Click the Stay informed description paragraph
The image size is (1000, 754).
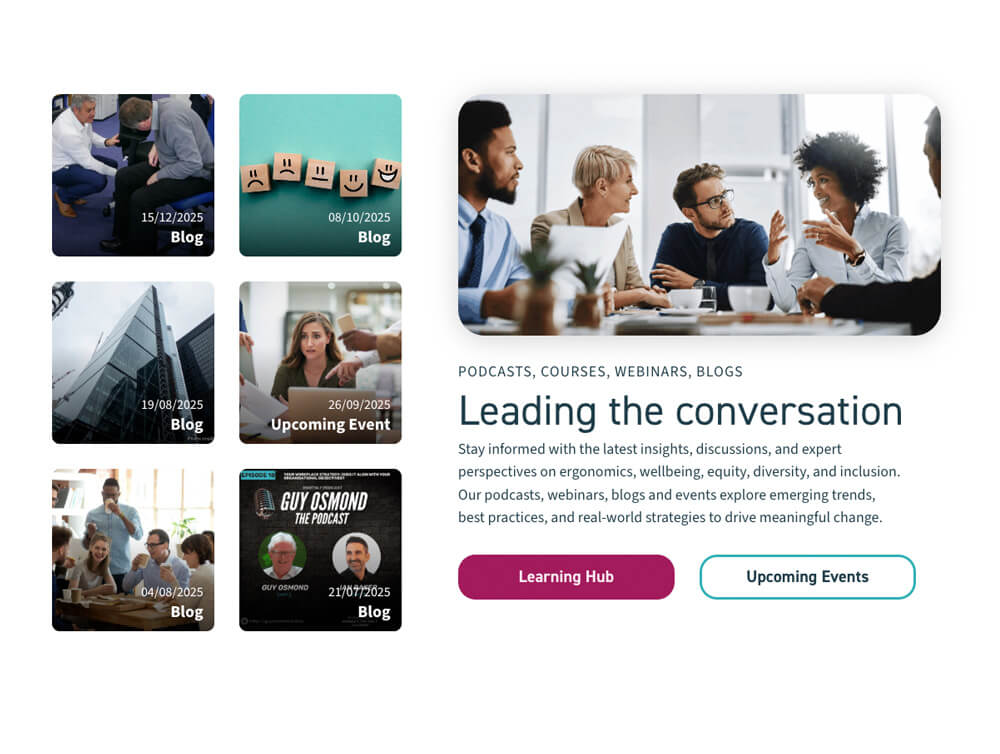click(679, 483)
